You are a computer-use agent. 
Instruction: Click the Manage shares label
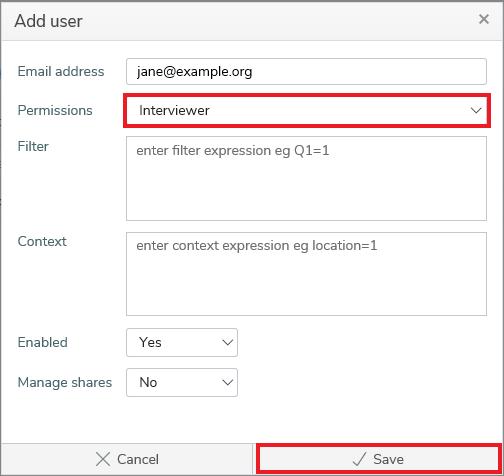click(65, 382)
